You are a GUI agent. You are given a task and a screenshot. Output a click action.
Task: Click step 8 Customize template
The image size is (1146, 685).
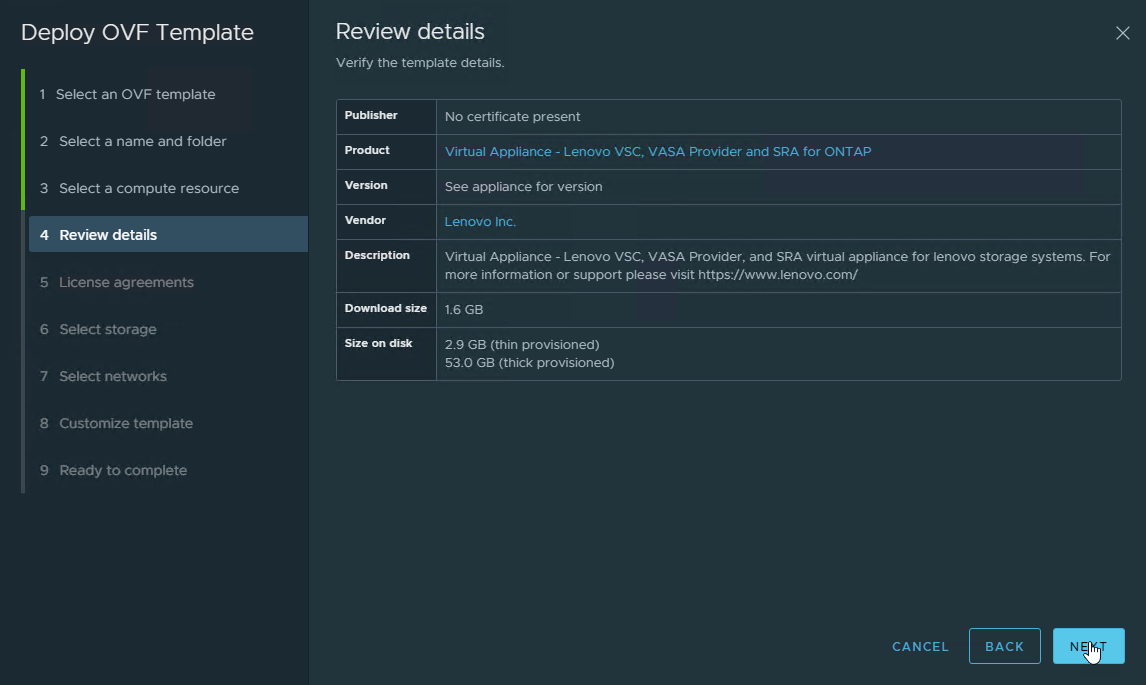click(x=125, y=423)
